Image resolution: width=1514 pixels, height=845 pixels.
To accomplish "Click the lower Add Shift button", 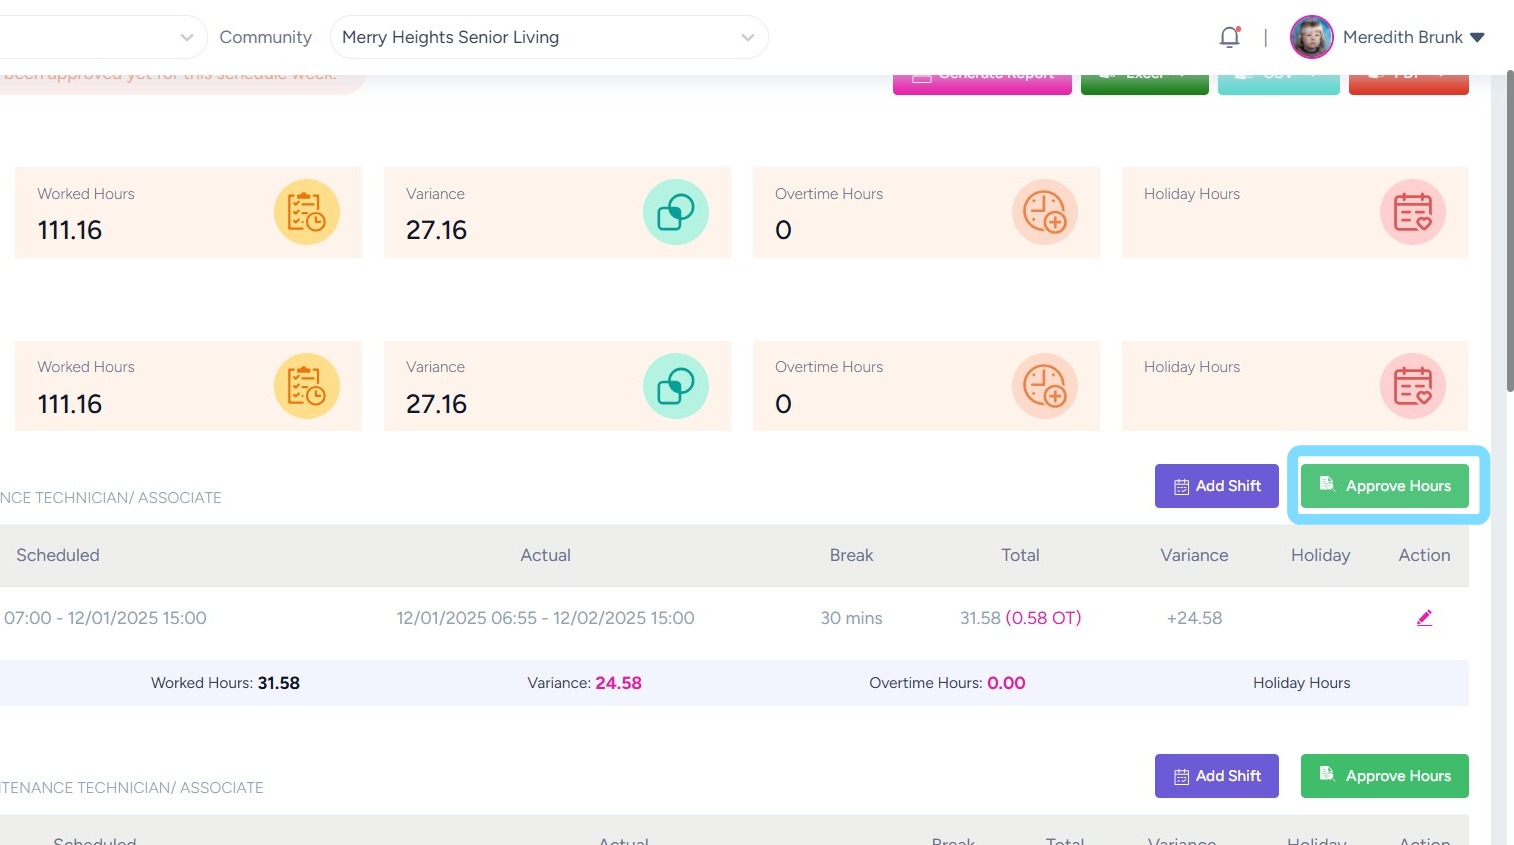I will tap(1216, 776).
